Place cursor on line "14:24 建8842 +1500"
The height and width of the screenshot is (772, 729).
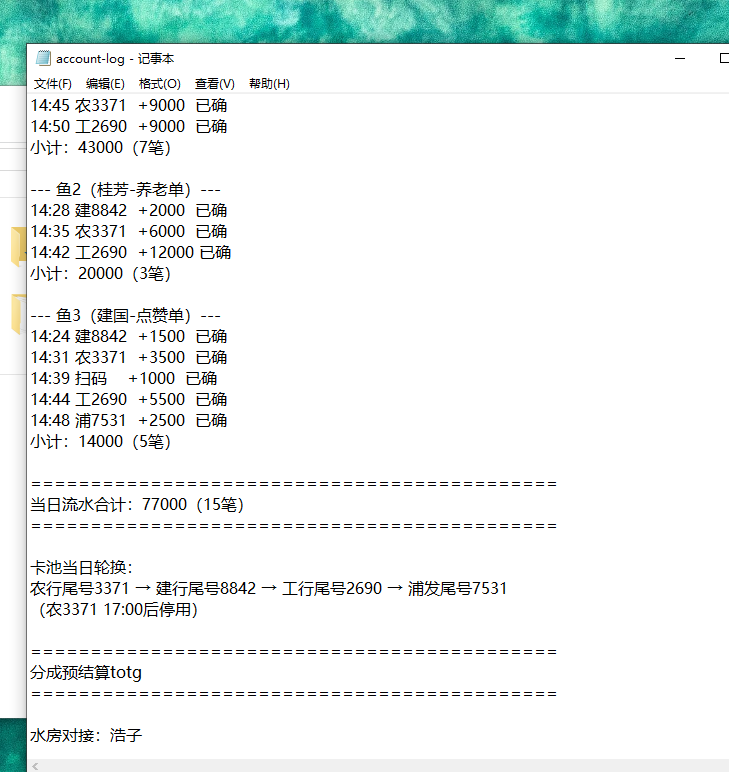pyautogui.click(x=128, y=337)
